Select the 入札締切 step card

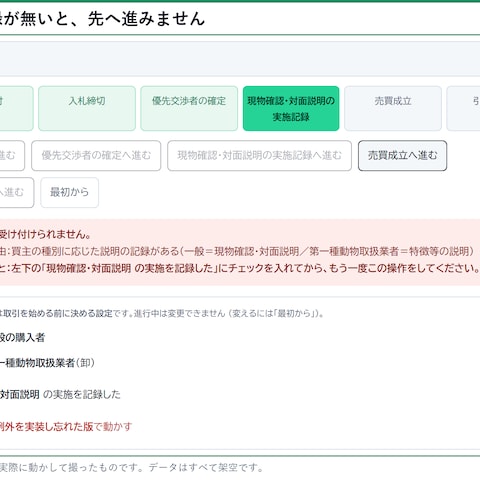(87, 108)
